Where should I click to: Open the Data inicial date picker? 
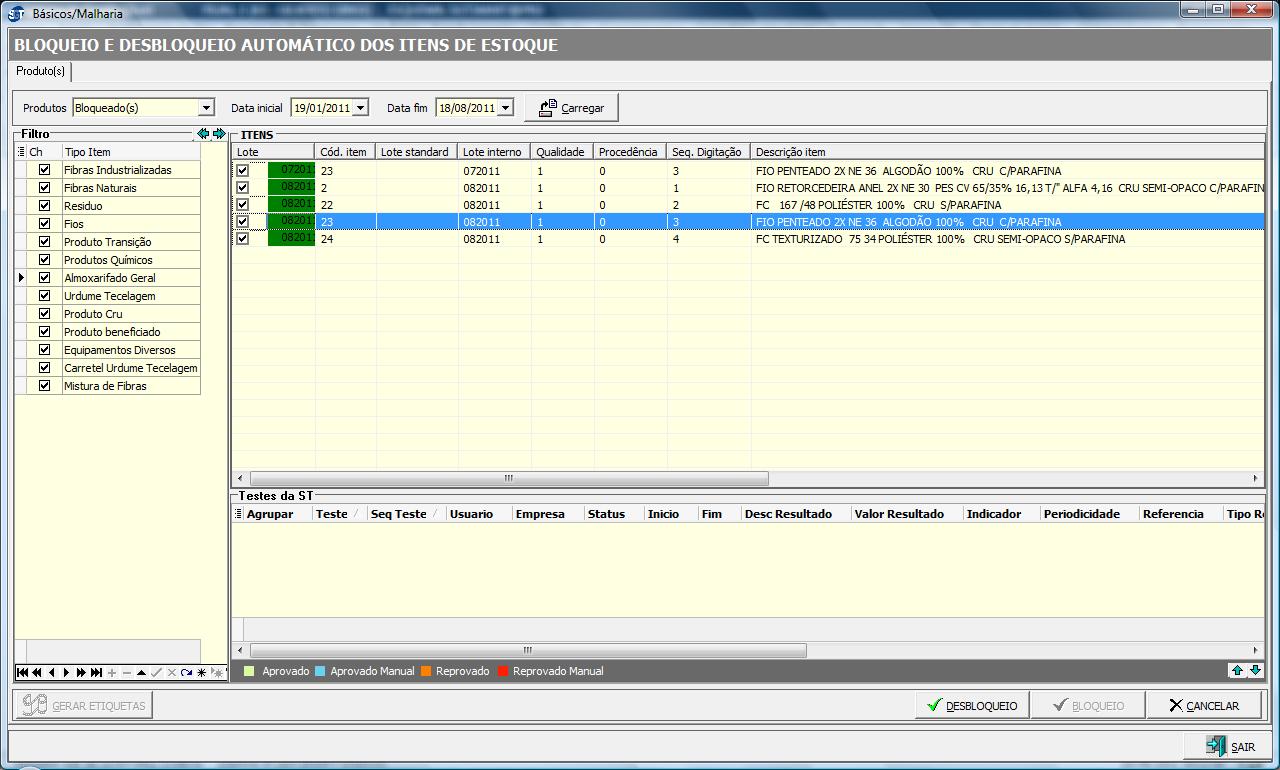[x=360, y=108]
